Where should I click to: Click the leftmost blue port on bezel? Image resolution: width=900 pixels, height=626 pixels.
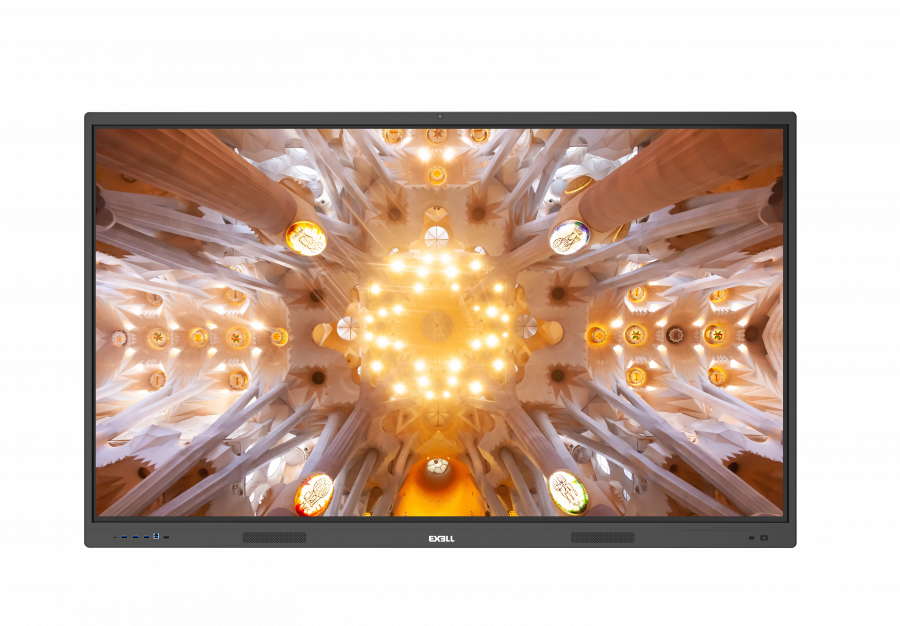tap(124, 537)
